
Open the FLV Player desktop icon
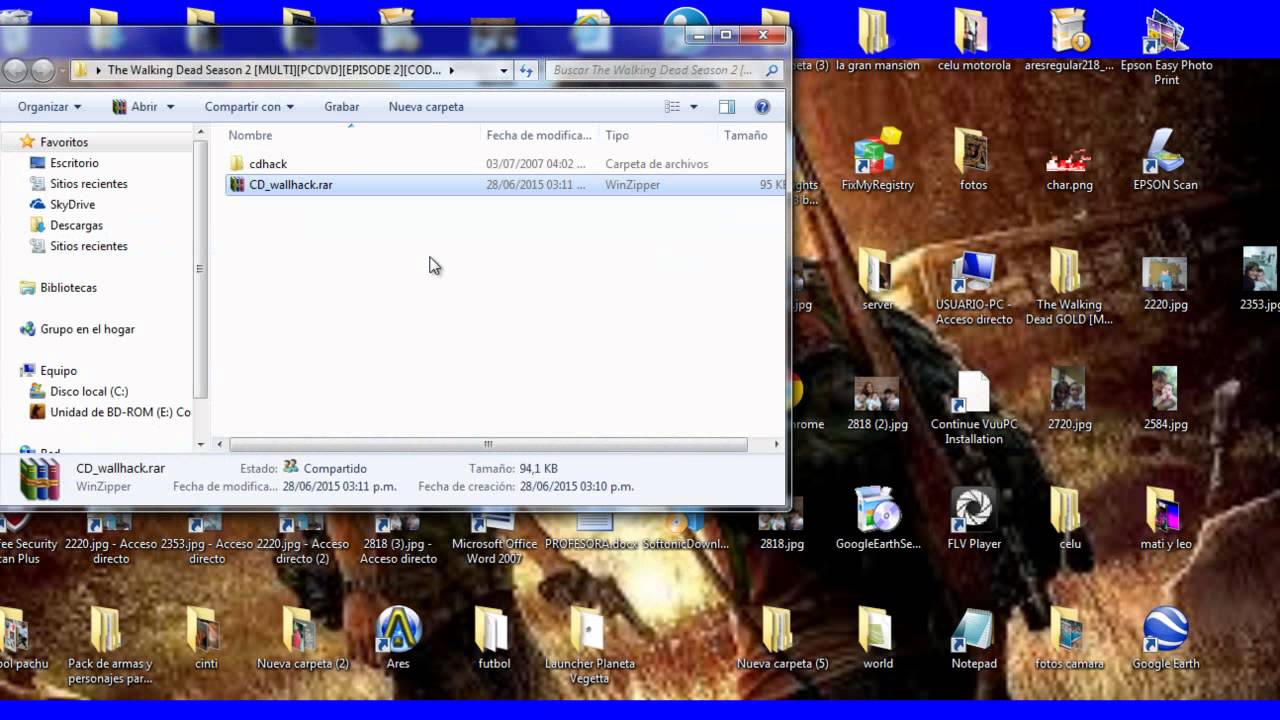tap(973, 518)
